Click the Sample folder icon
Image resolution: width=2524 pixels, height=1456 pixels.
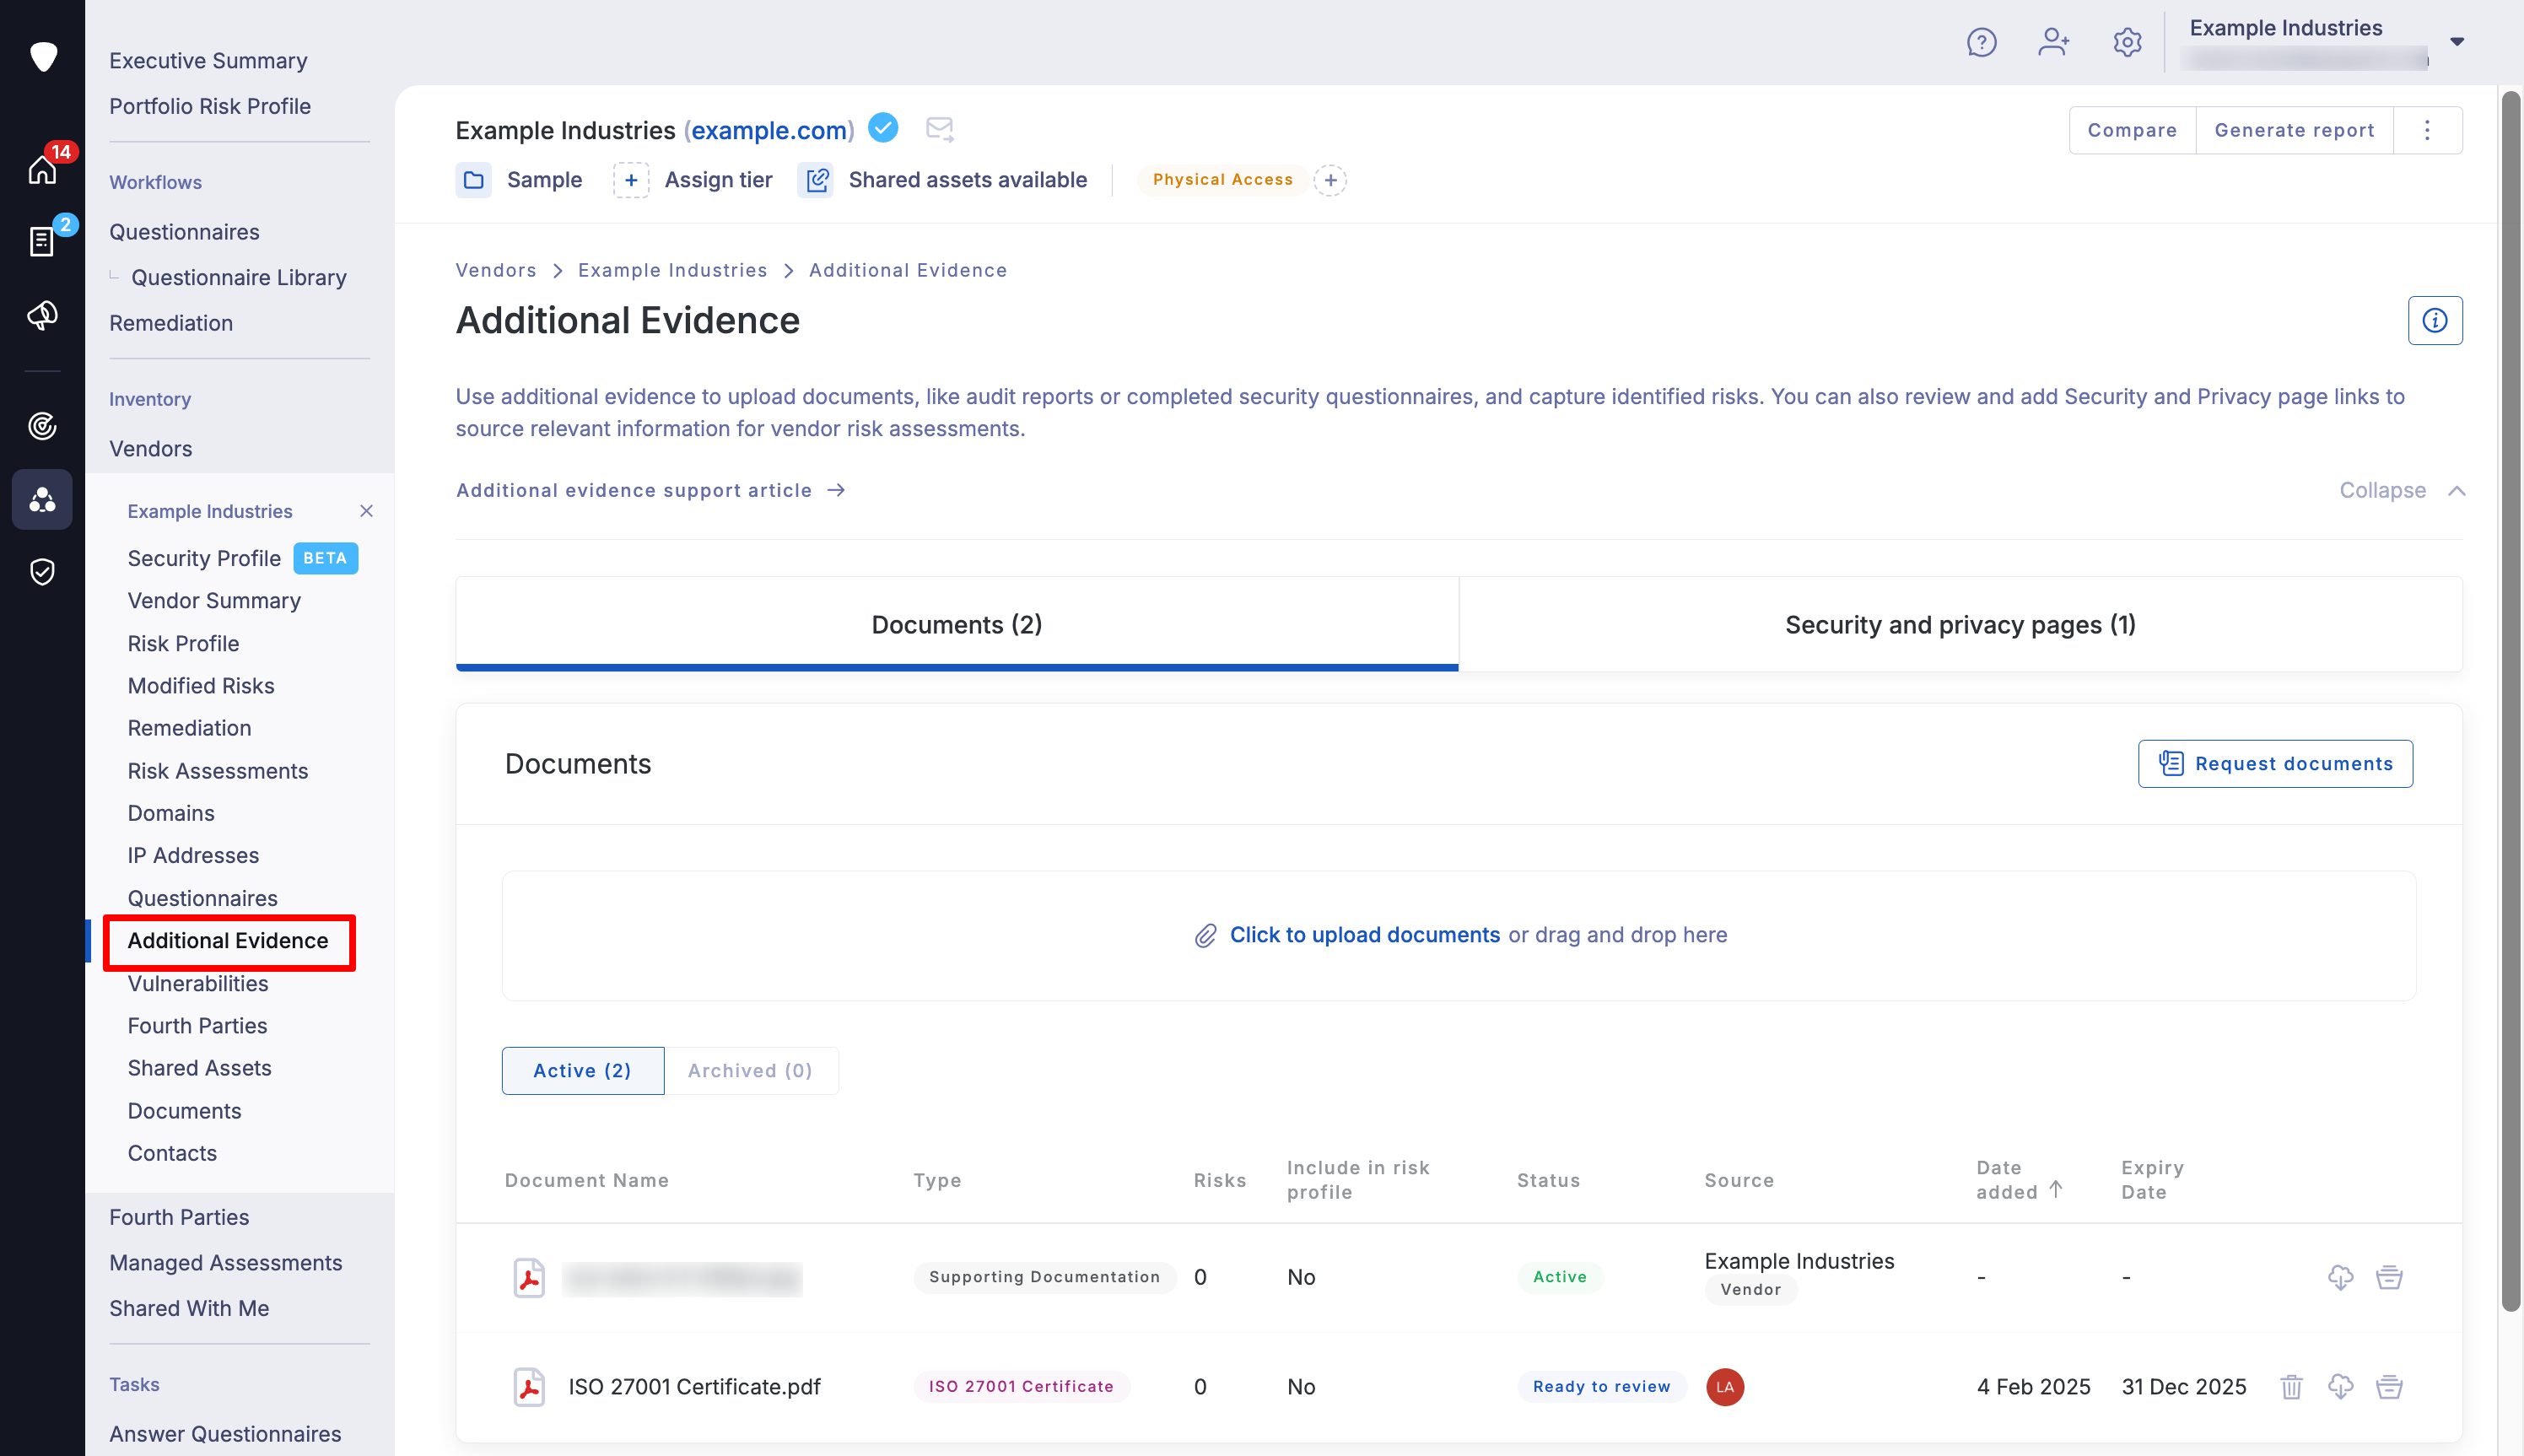[474, 180]
